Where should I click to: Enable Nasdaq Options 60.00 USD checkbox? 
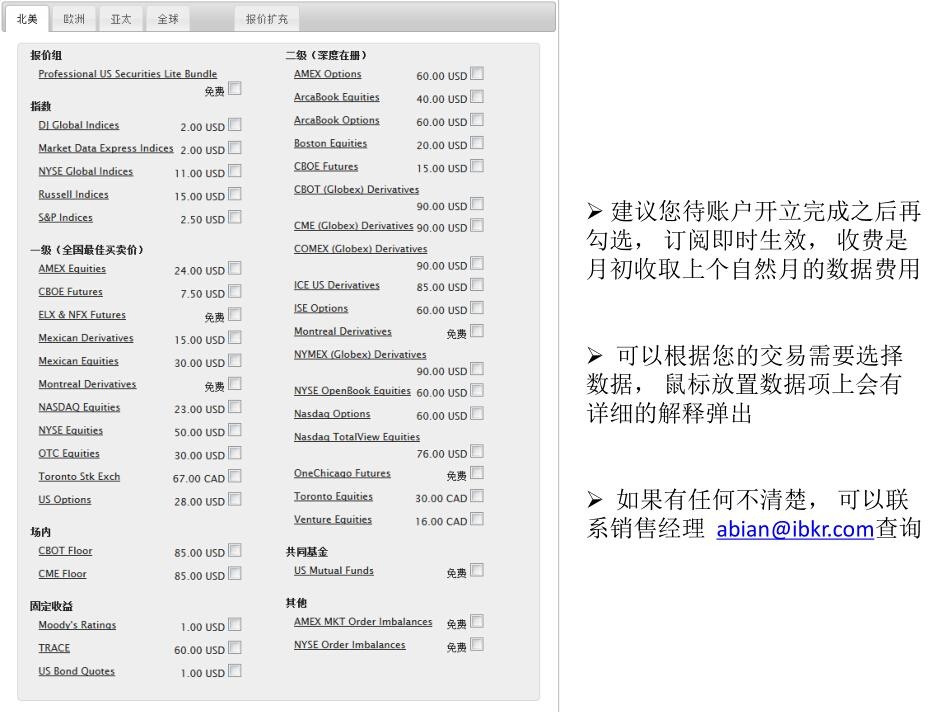pos(477,413)
